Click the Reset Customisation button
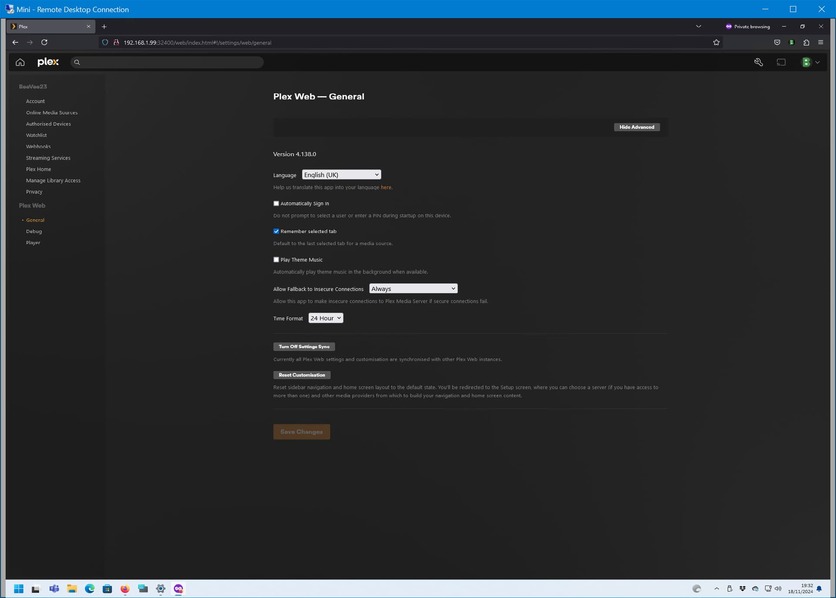Viewport: 836px width, 598px height. coord(302,375)
